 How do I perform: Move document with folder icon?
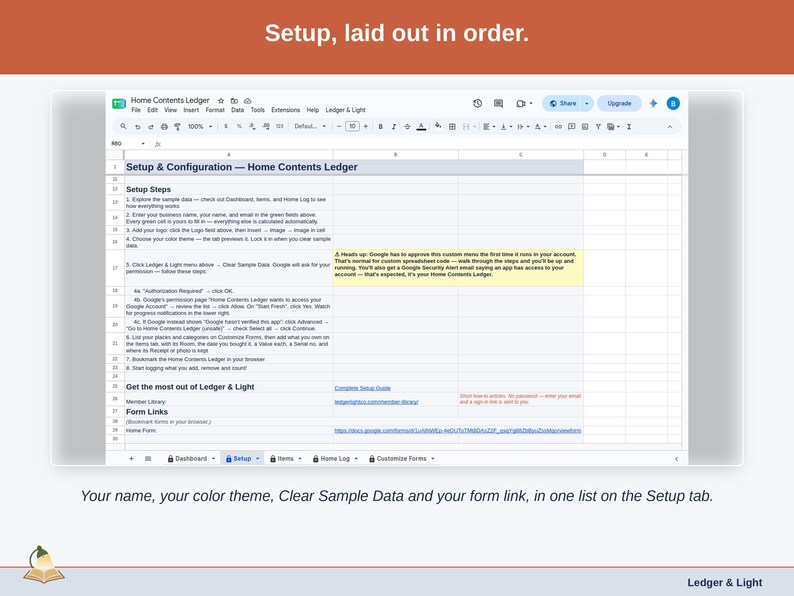pos(234,101)
